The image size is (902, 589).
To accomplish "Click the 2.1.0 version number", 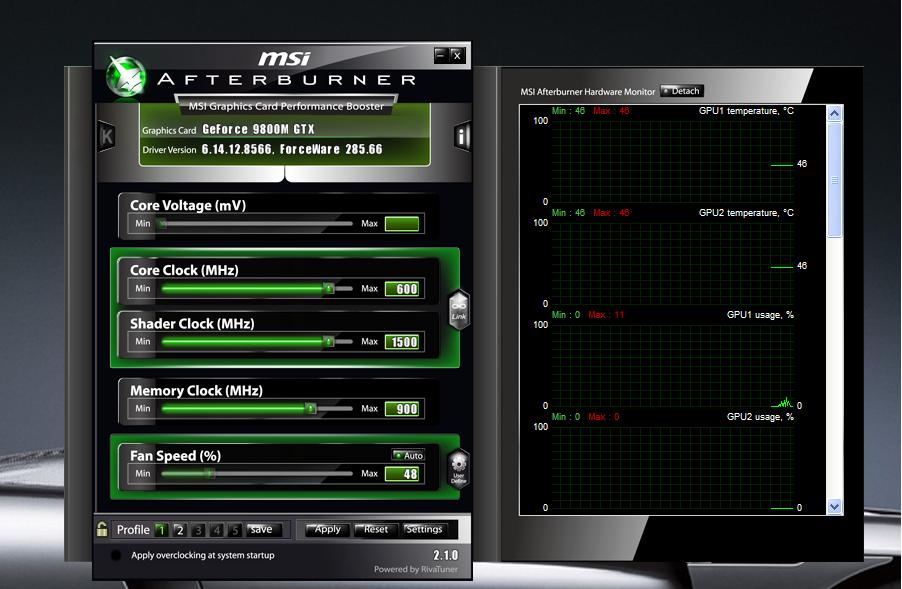I will pos(446,555).
